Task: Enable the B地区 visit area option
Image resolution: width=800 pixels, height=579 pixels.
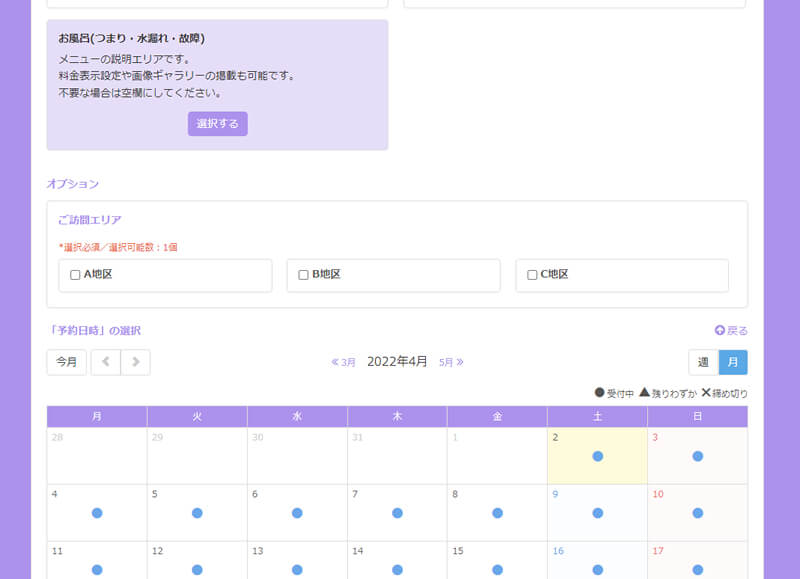Action: [303, 275]
